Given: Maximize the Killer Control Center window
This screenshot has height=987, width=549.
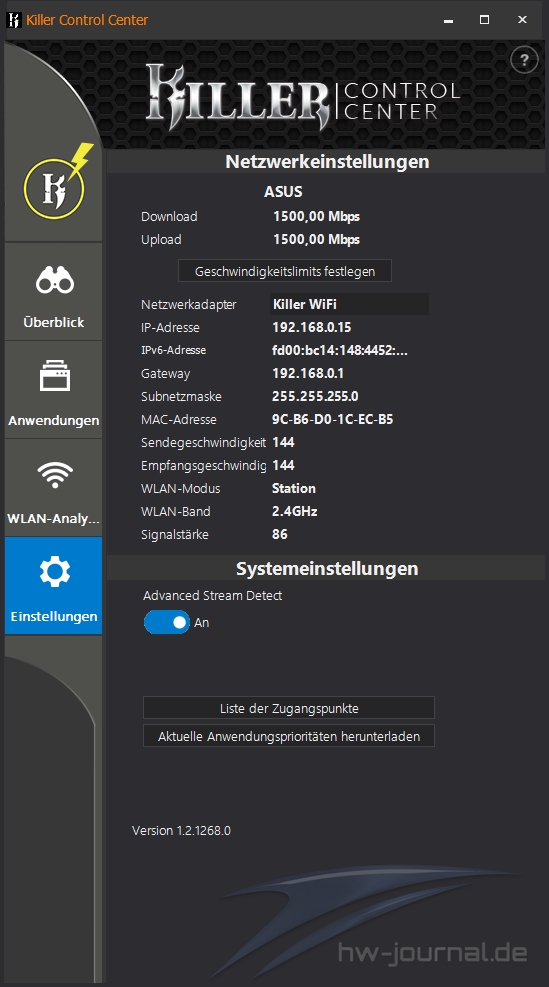Looking at the screenshot, I should coord(484,20).
